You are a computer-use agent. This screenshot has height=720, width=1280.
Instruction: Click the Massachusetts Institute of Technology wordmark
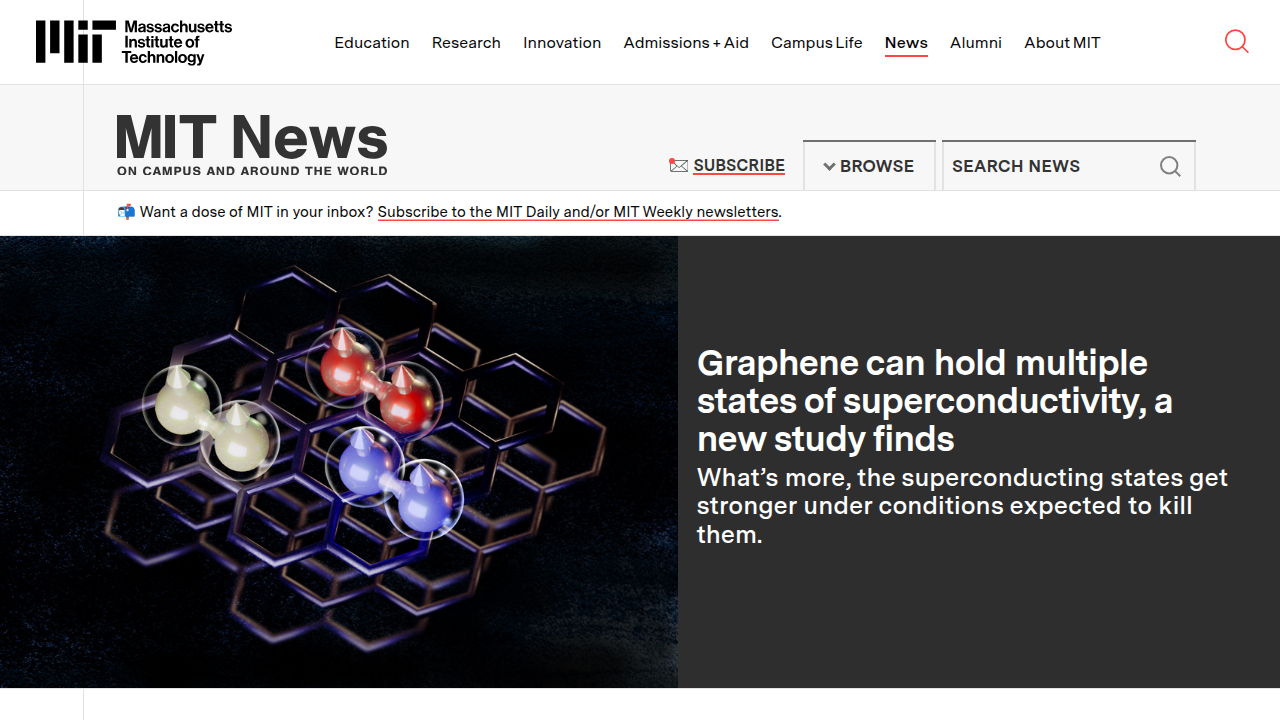pos(177,42)
